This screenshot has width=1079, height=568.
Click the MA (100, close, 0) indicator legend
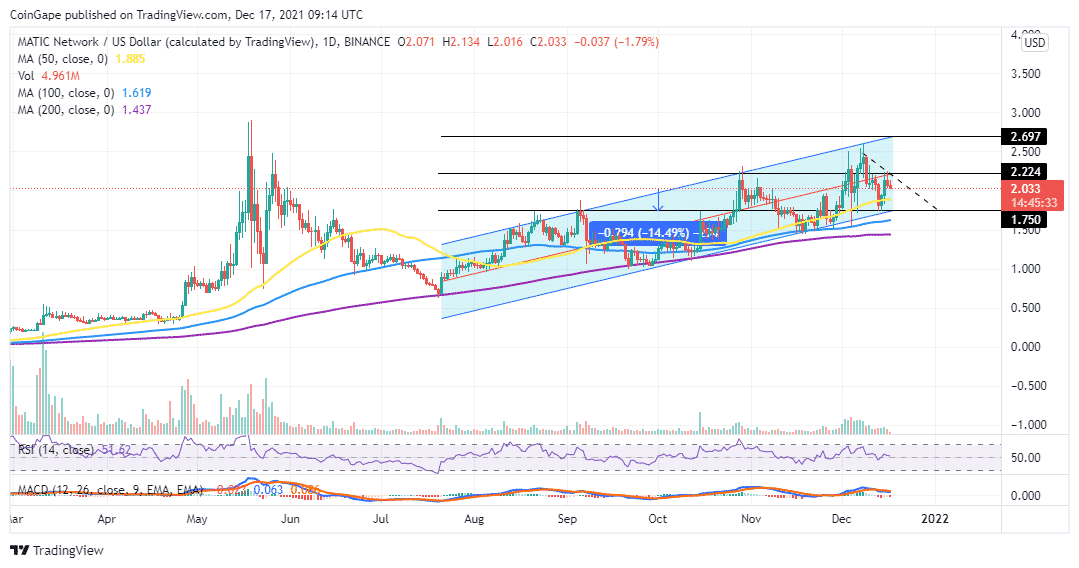tap(65, 93)
